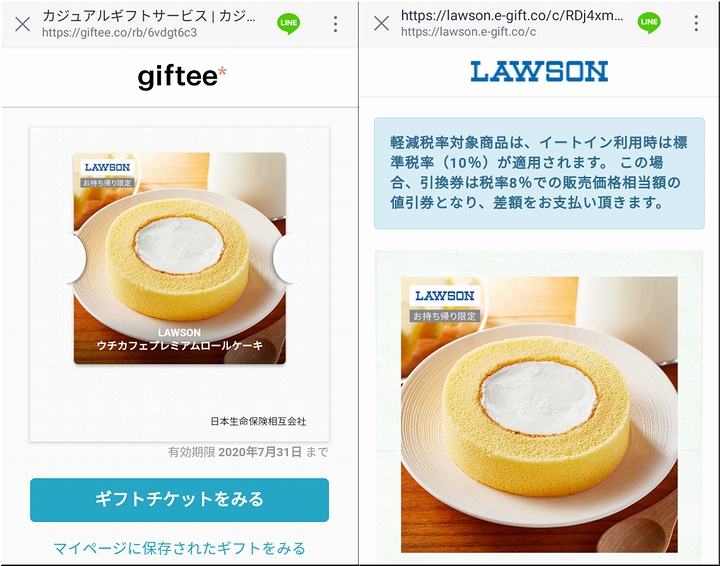Tap the giftee URL address text
720x566 pixels.
(119, 33)
